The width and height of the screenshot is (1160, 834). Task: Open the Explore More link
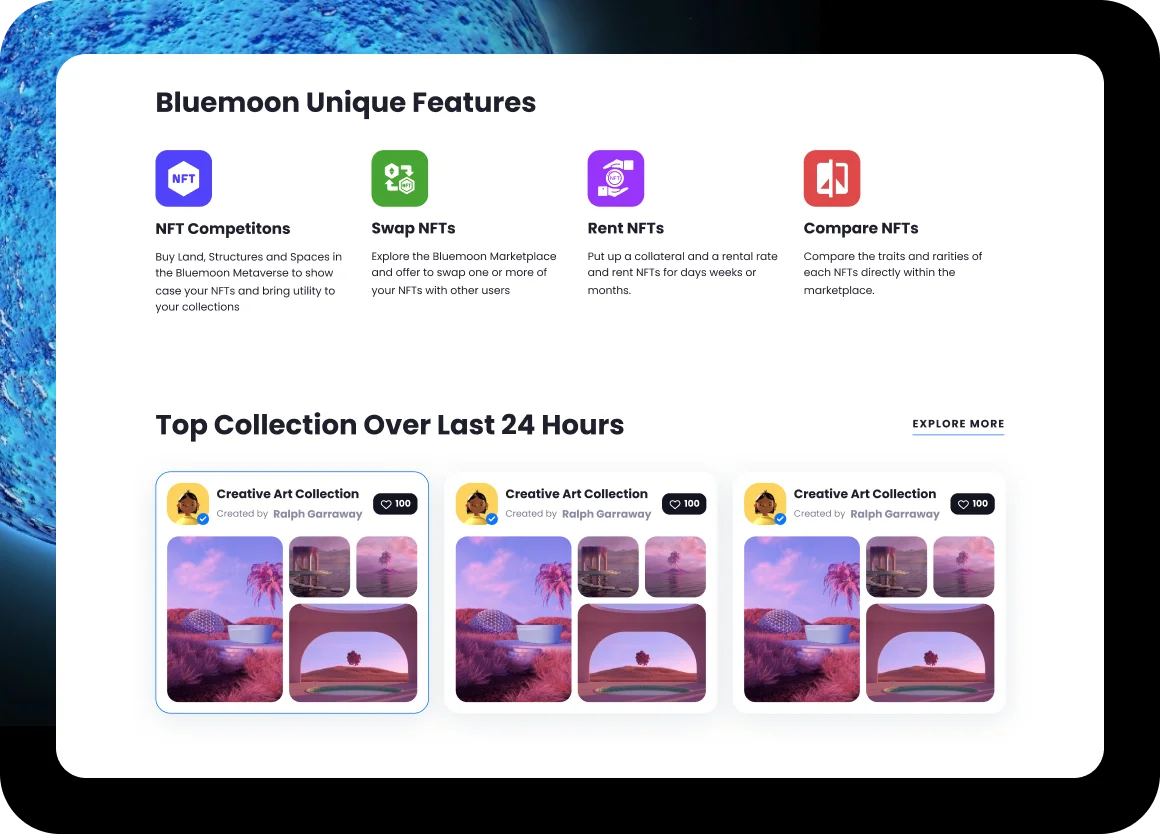[958, 424]
